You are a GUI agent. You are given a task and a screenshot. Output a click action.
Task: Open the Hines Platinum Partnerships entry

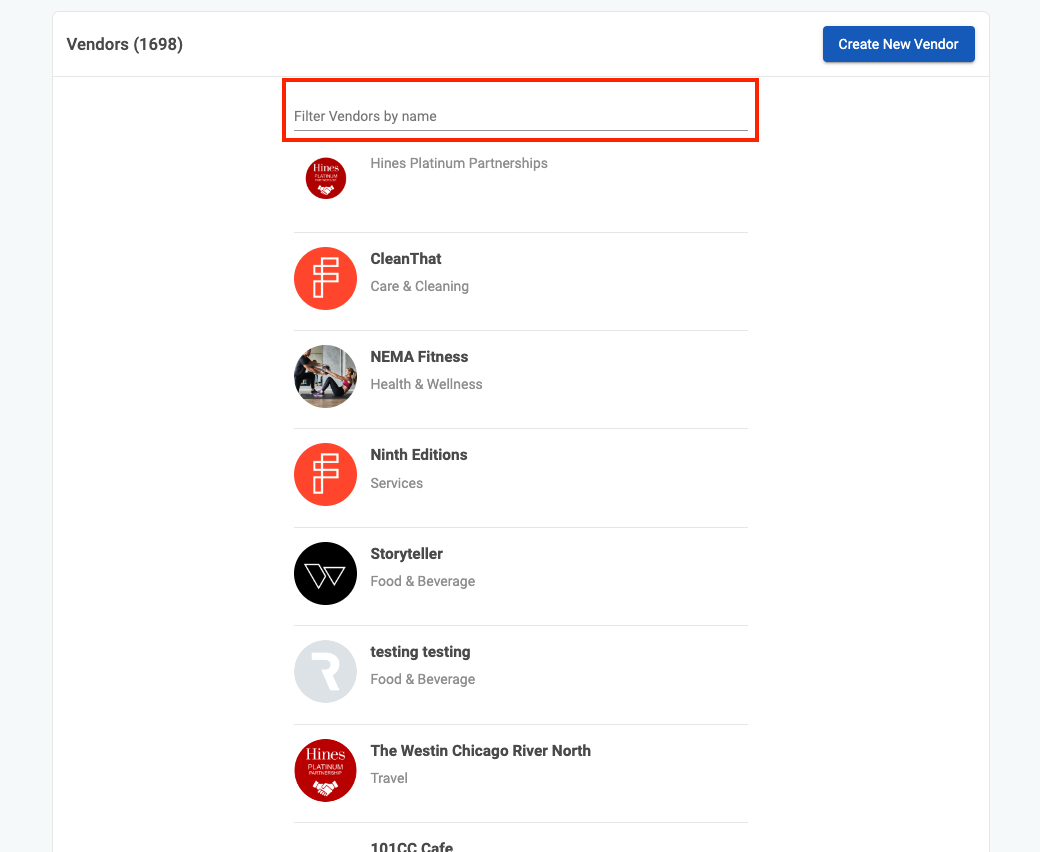point(458,163)
